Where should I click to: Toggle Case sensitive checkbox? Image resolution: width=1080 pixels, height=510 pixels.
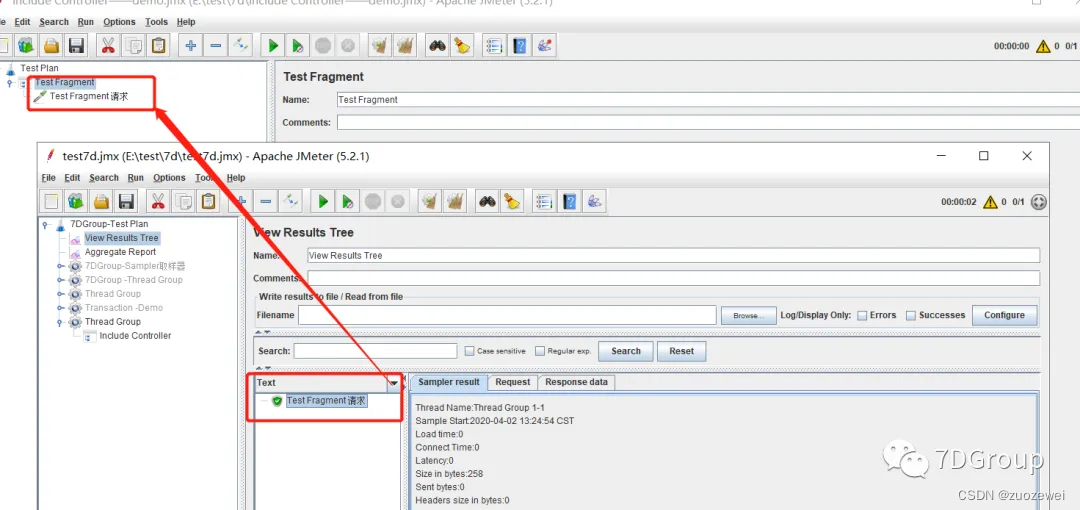pos(470,351)
